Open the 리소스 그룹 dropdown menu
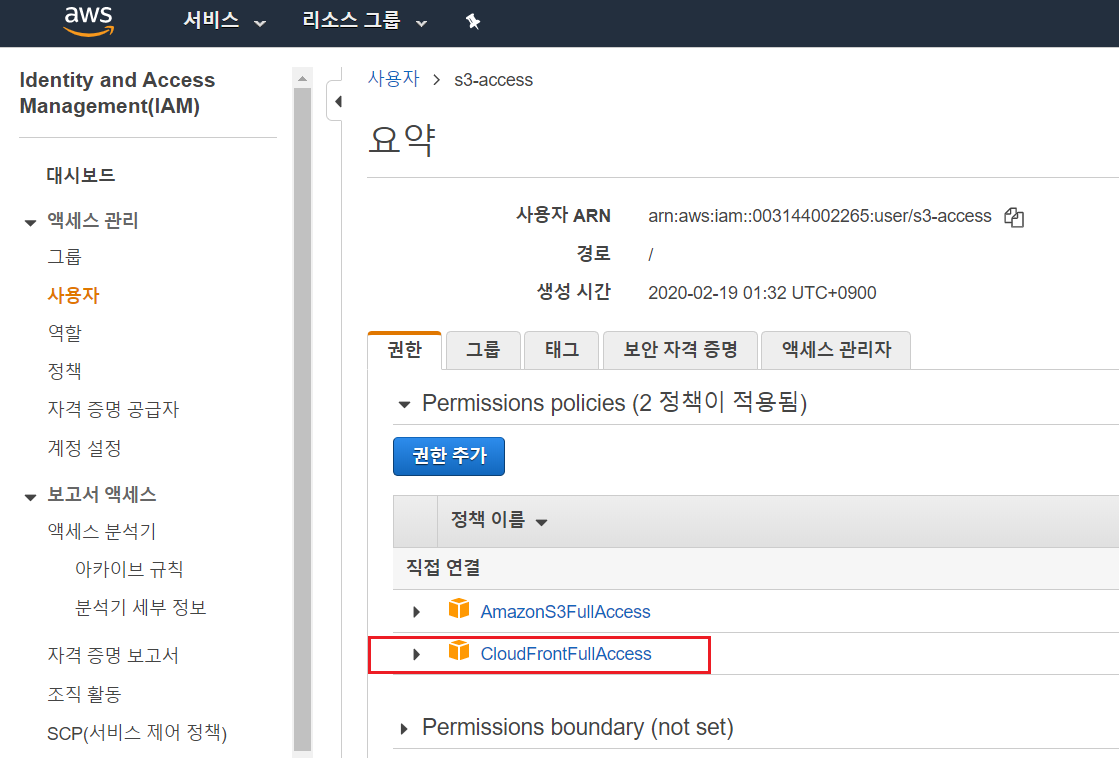The height and width of the screenshot is (758, 1119). 365,21
